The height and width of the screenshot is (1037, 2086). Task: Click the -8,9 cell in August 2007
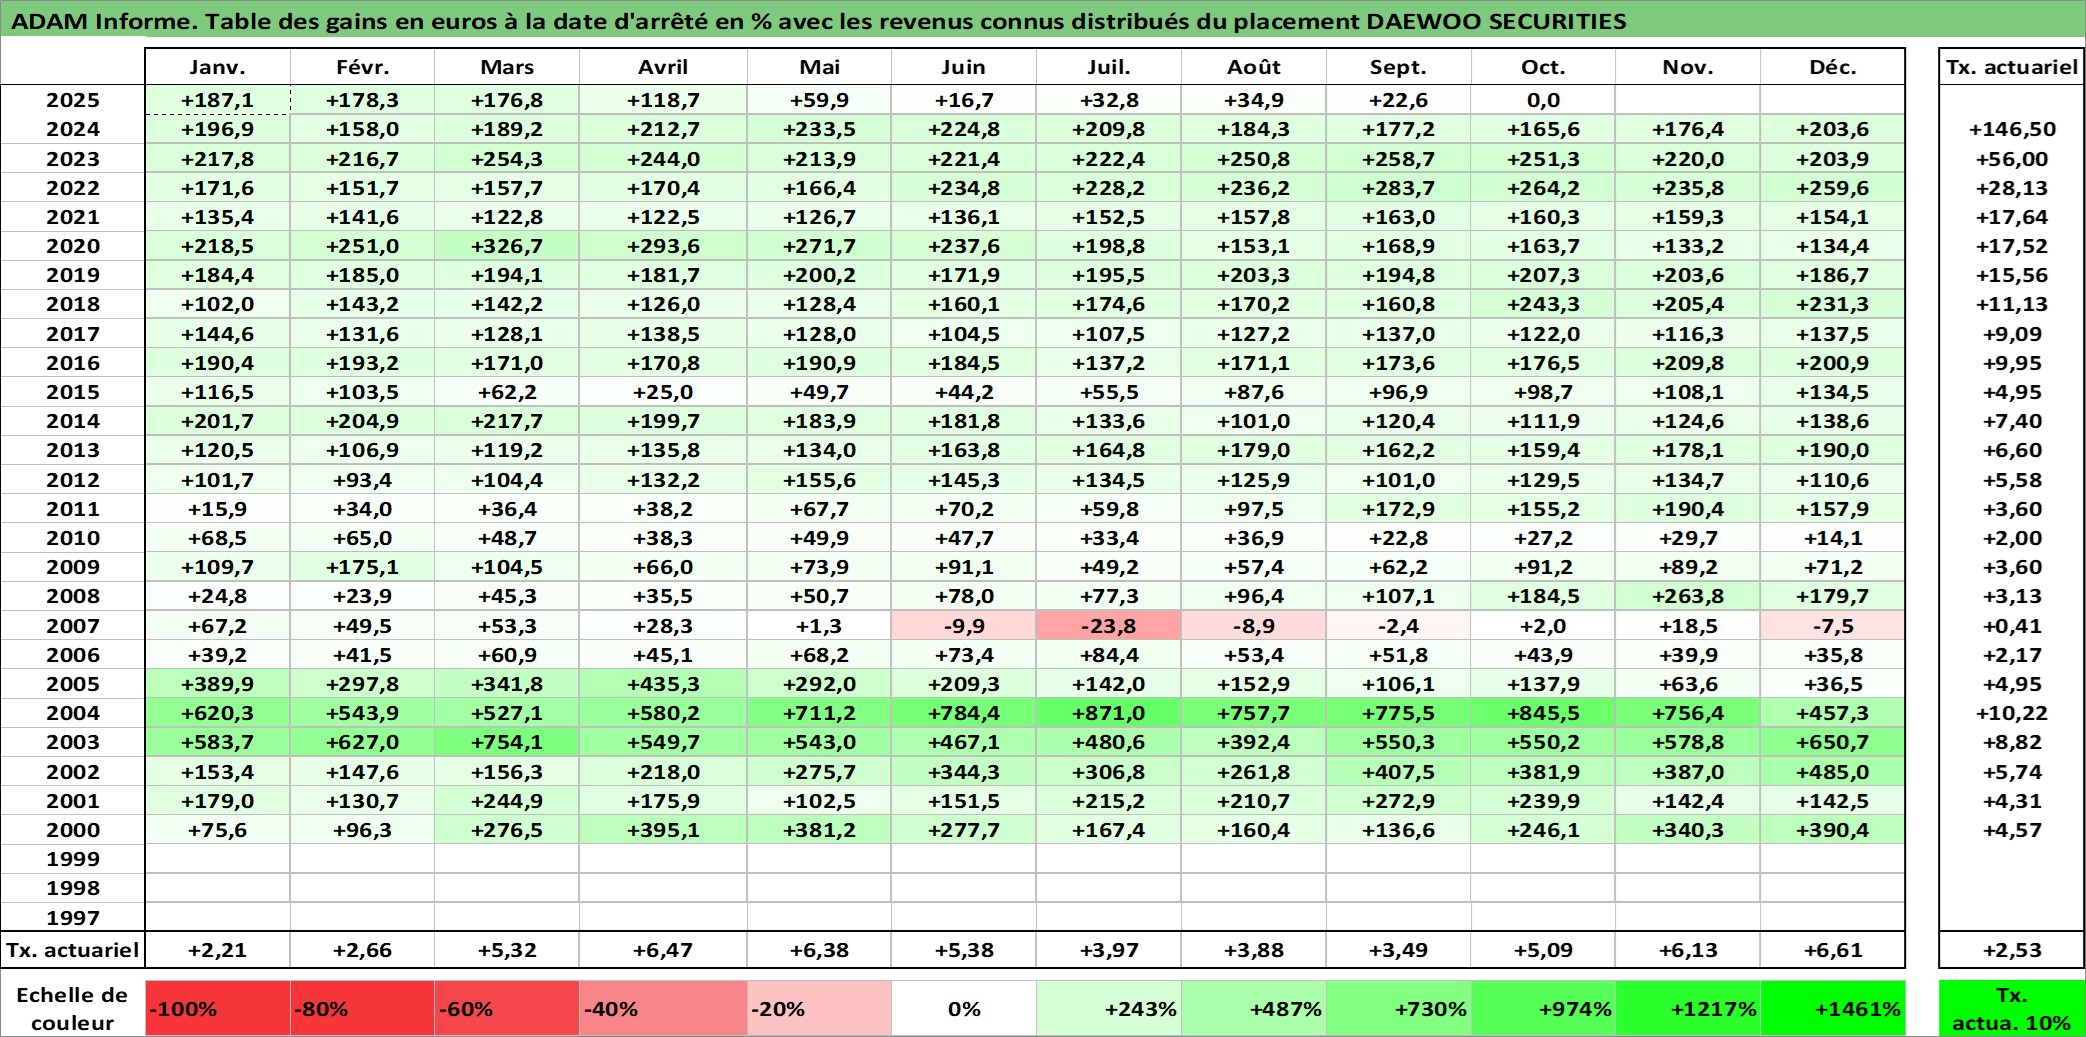point(1254,626)
